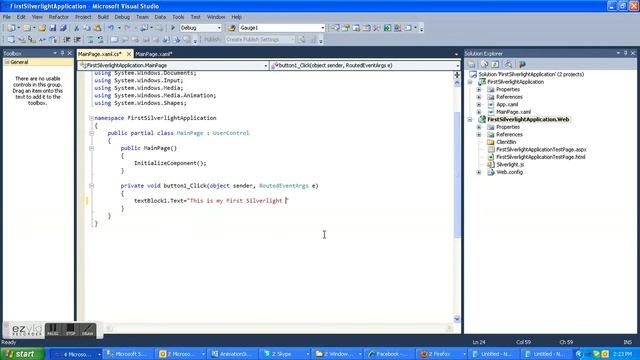Click the editor vertical scrollbar thumb
The width and height of the screenshot is (640, 360).
tap(457, 175)
